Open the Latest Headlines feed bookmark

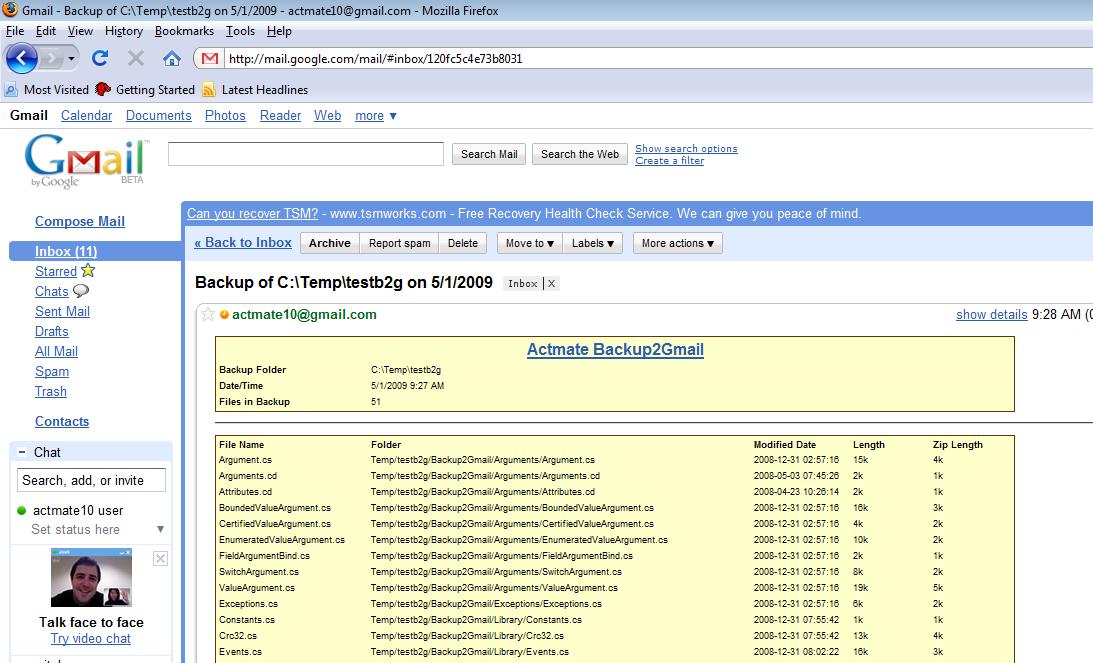pos(255,89)
